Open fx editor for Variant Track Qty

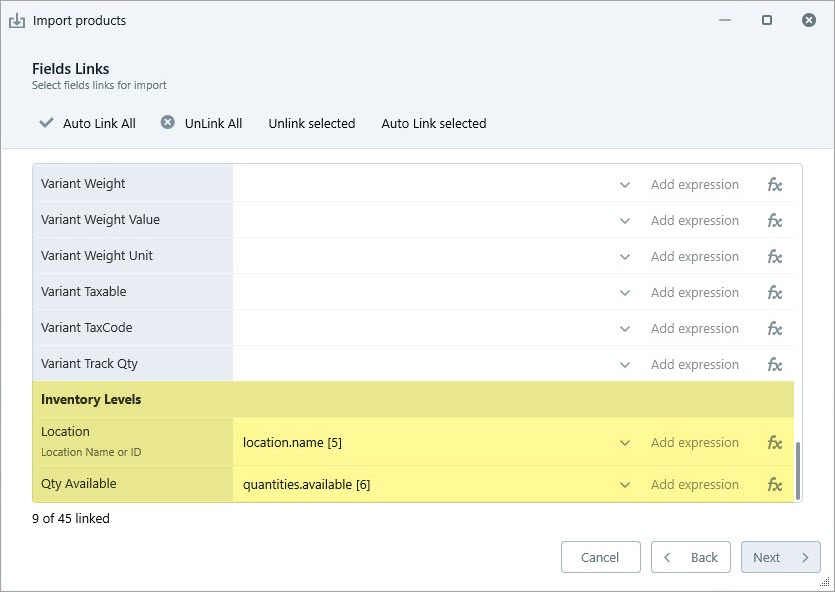[774, 365]
